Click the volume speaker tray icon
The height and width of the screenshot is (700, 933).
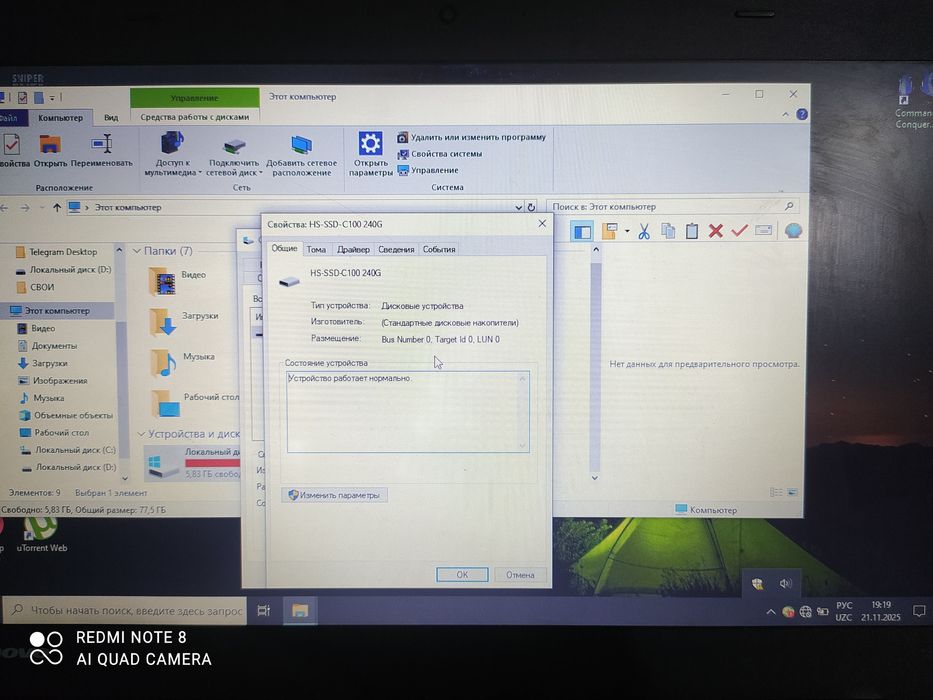click(x=785, y=584)
